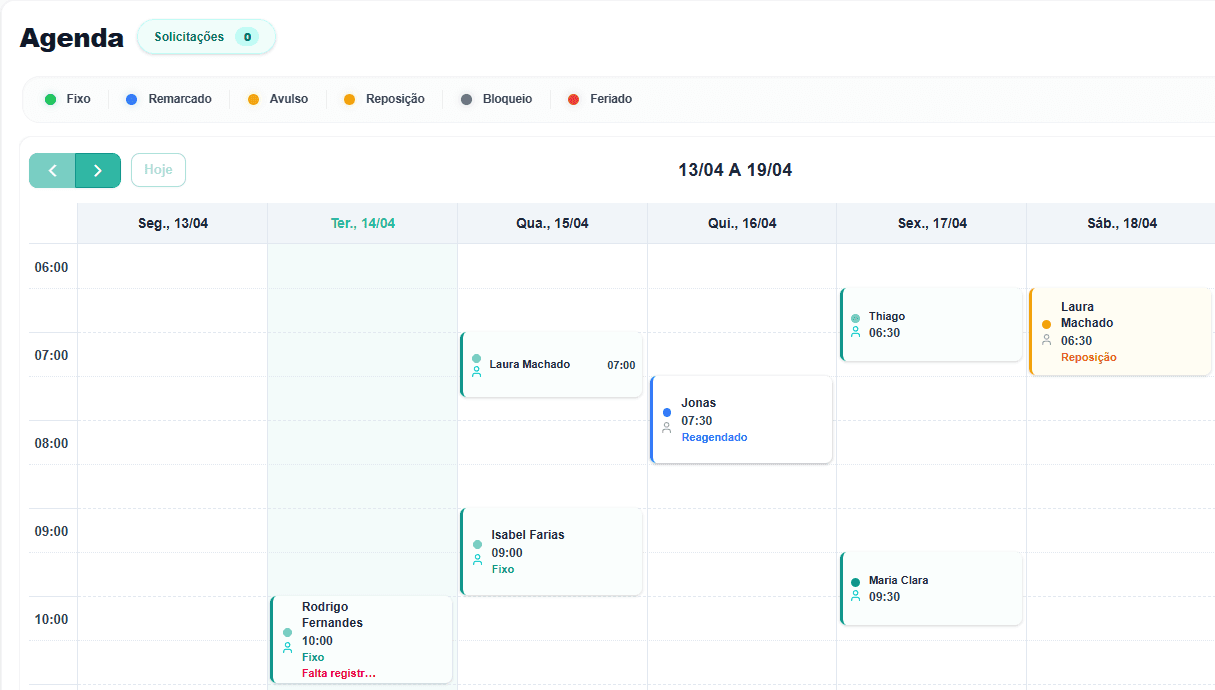Click the Hoje button

pos(158,170)
